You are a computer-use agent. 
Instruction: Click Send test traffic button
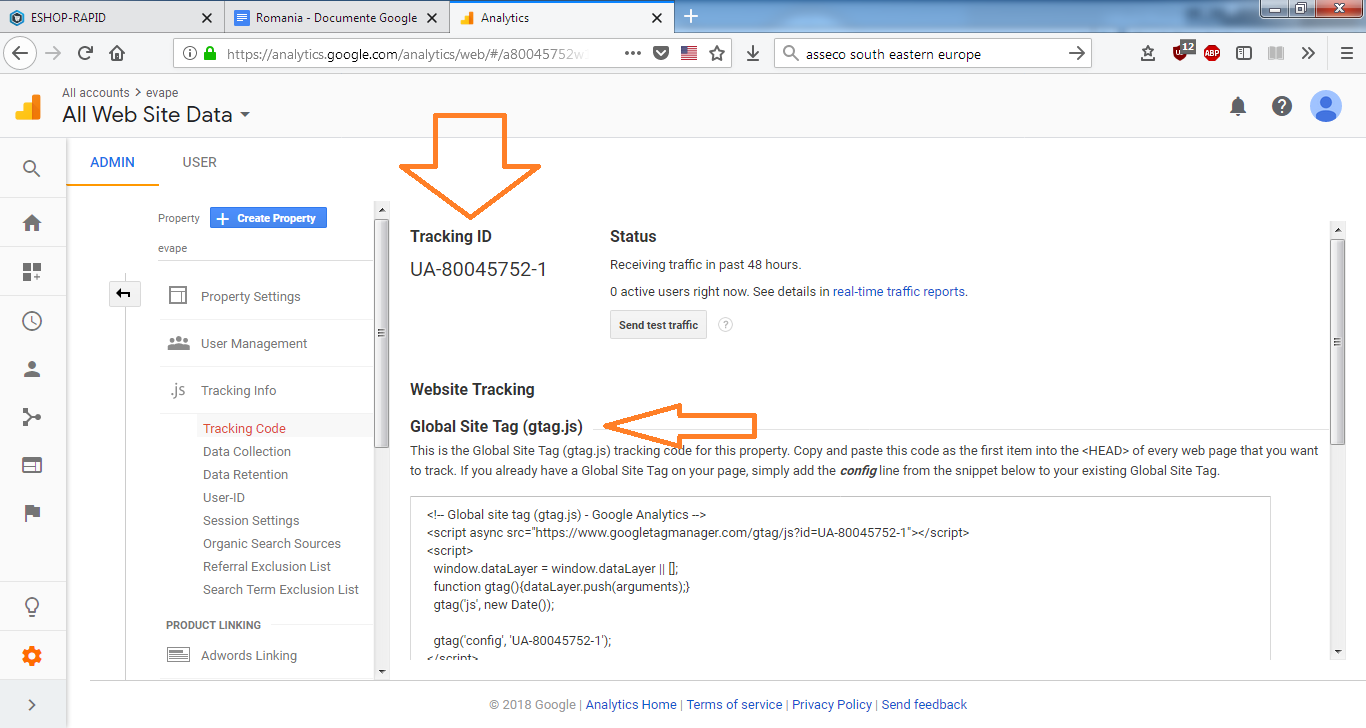(658, 325)
